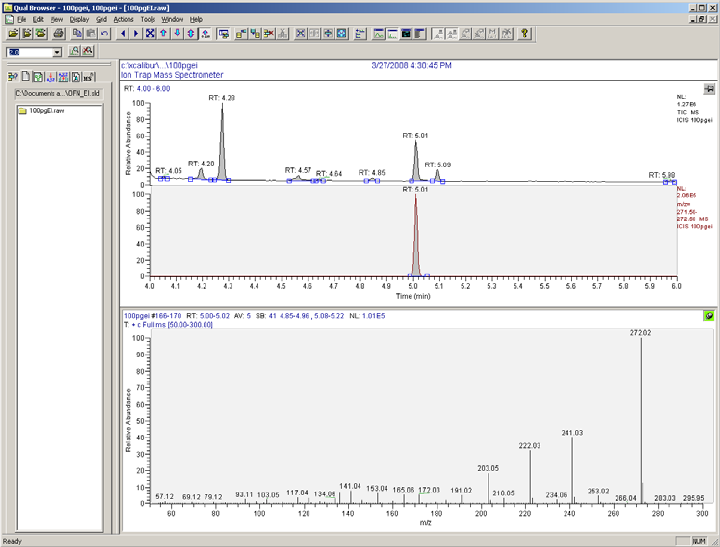720x547 pixels.
Task: Click the Open raw file folder icon
Action: click(13, 34)
